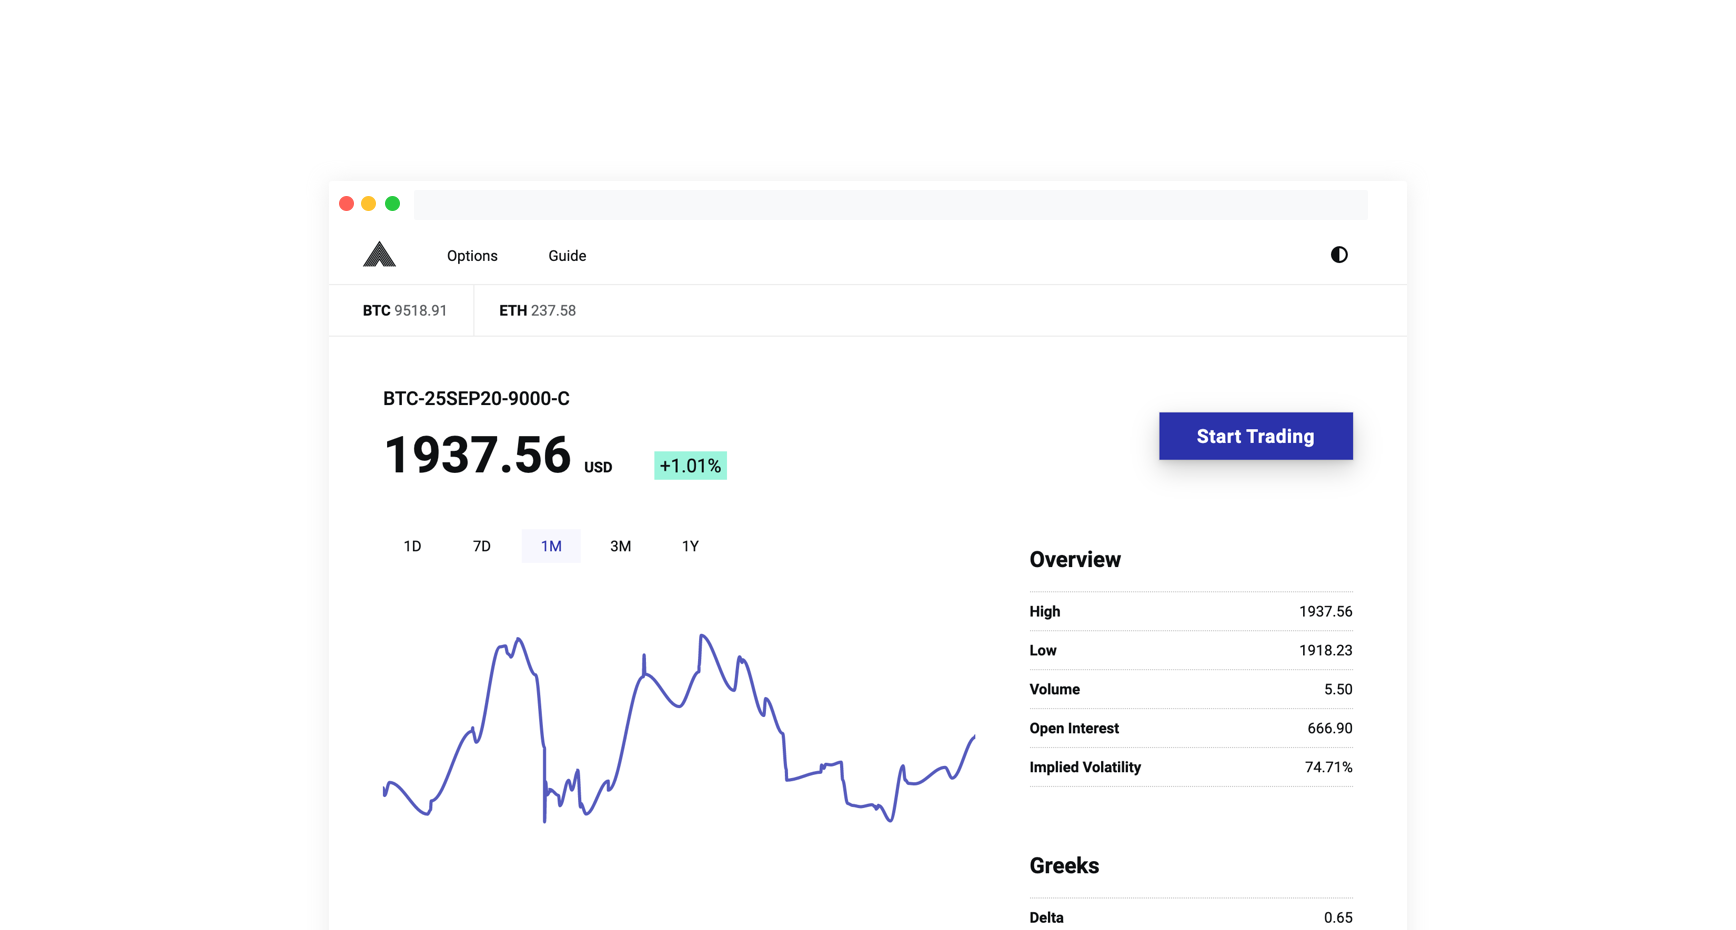Open the Guide page
The width and height of the screenshot is (1736, 930).
(x=566, y=255)
